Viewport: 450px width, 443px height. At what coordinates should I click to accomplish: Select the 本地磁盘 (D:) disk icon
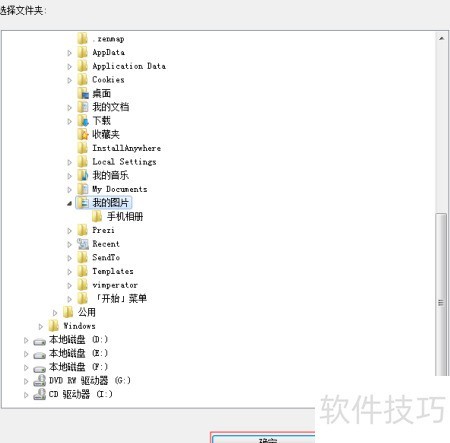click(39, 342)
